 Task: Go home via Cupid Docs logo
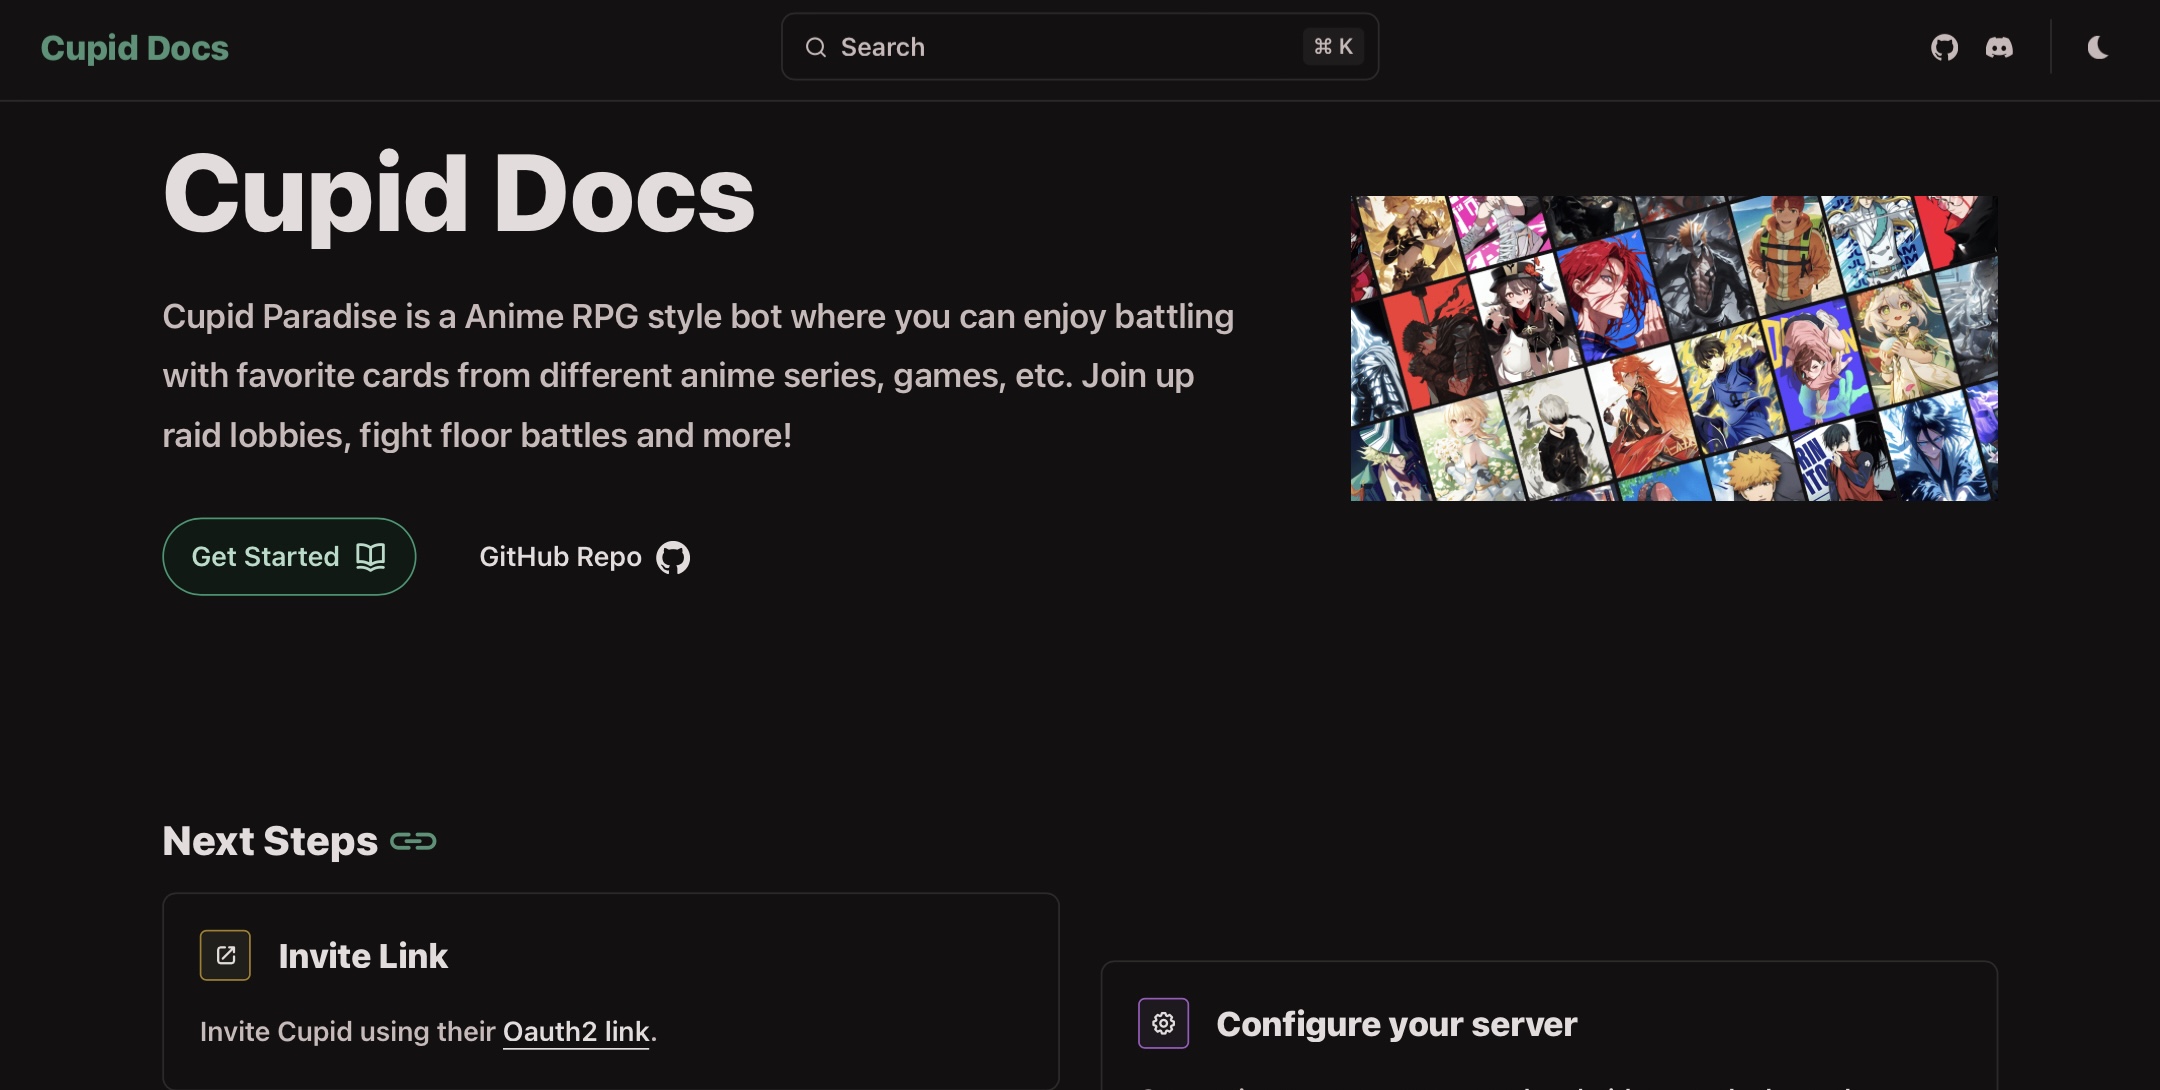(134, 48)
